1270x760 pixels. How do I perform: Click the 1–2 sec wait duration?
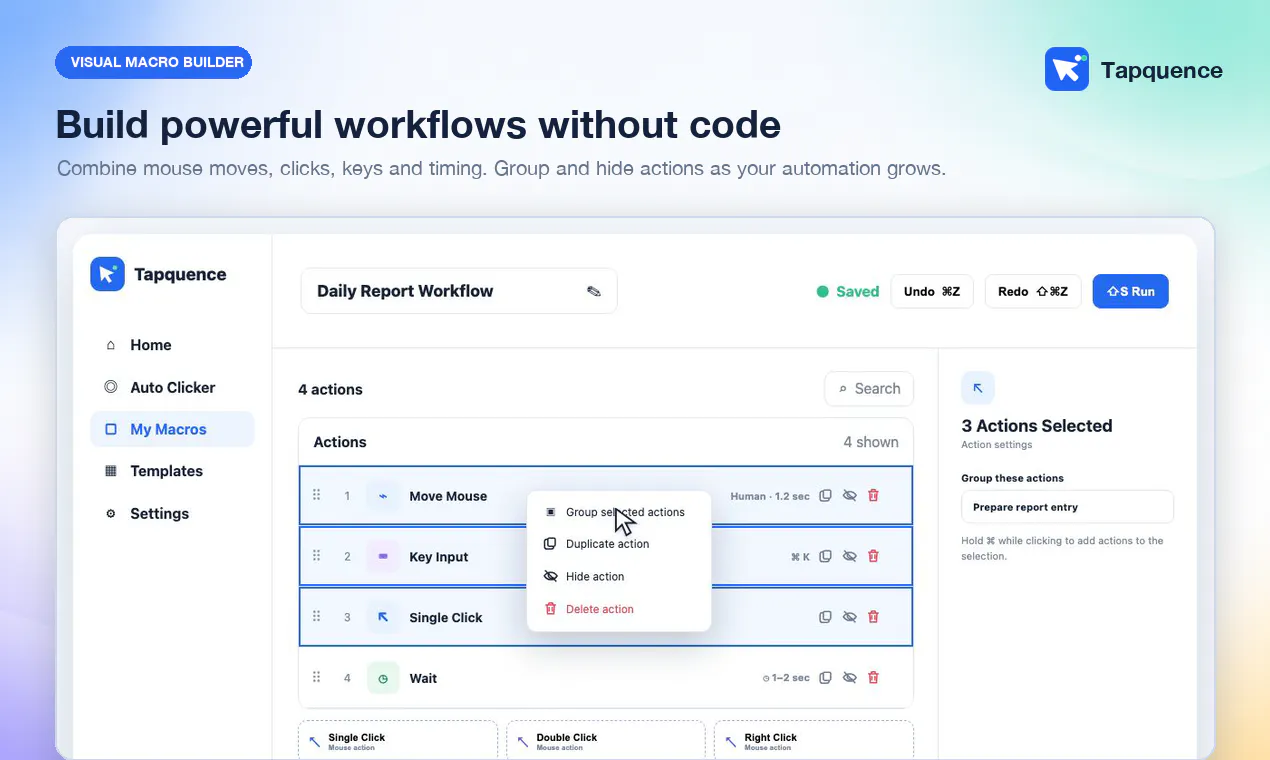pos(786,678)
